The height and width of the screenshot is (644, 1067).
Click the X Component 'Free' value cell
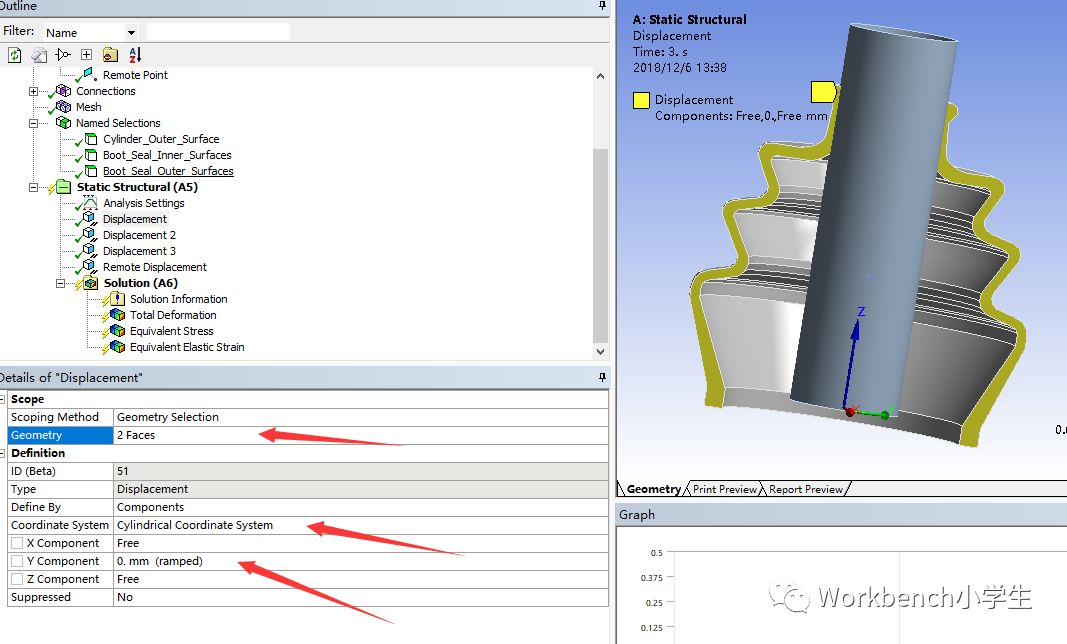(x=361, y=543)
